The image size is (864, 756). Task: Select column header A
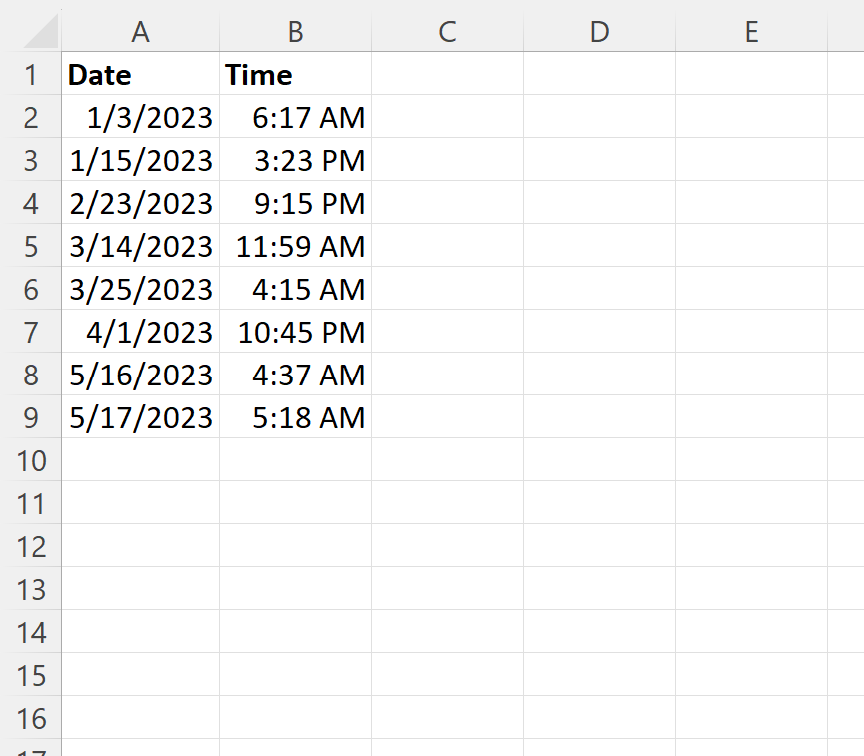tap(140, 32)
